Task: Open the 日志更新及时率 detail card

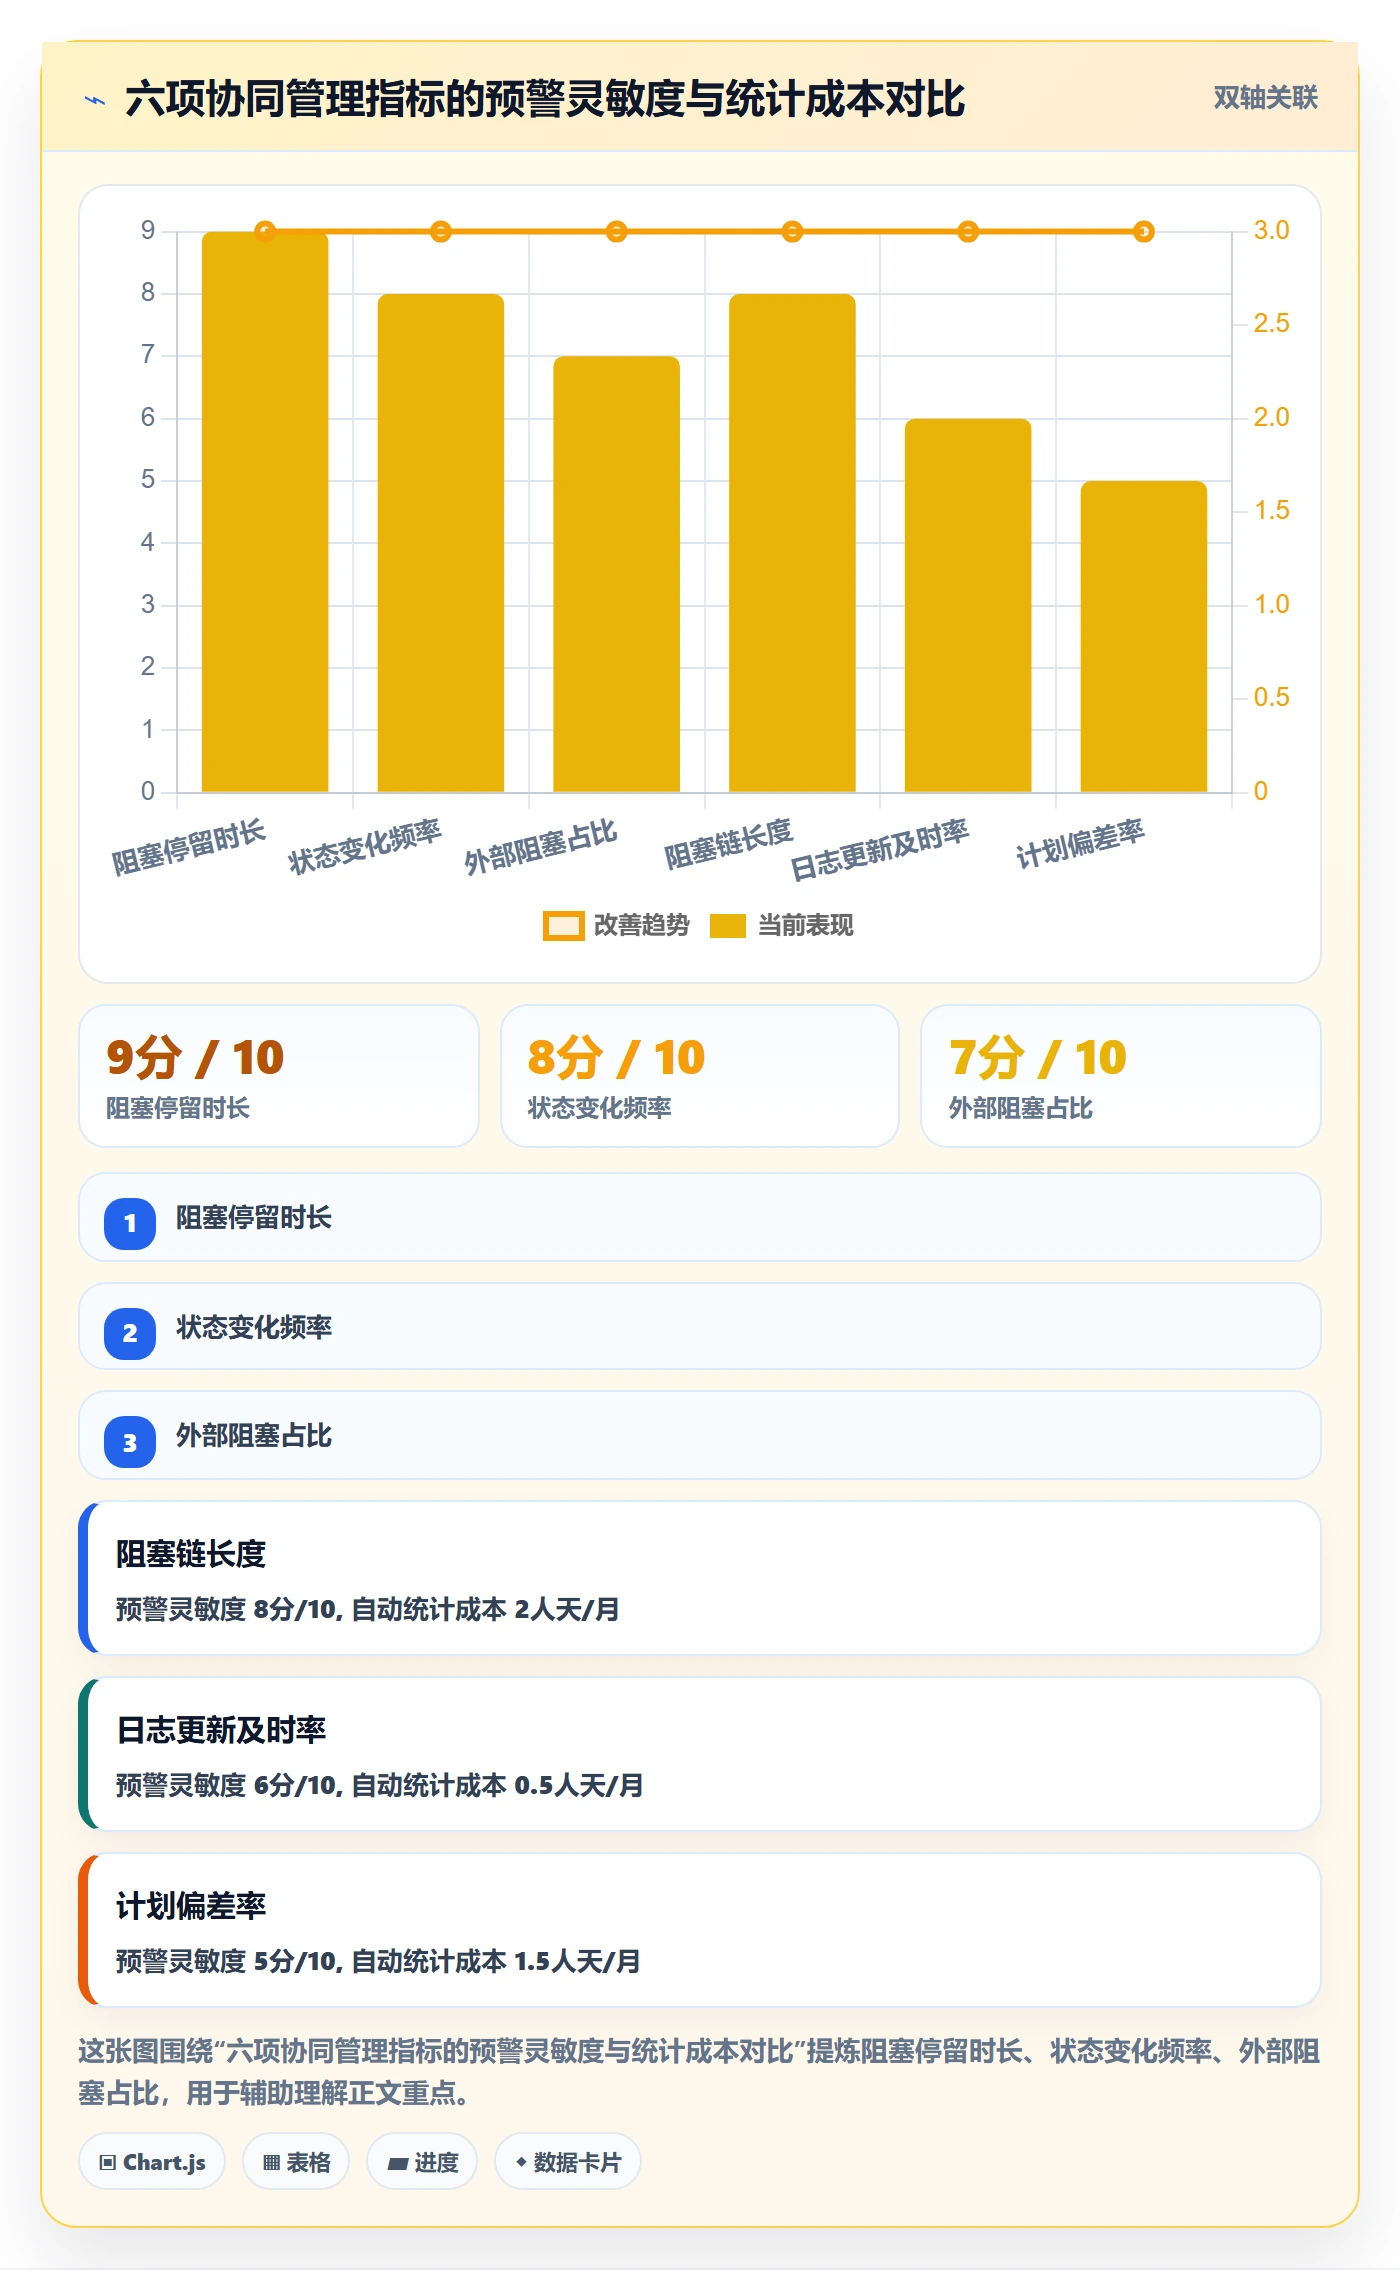Action: click(x=700, y=1754)
